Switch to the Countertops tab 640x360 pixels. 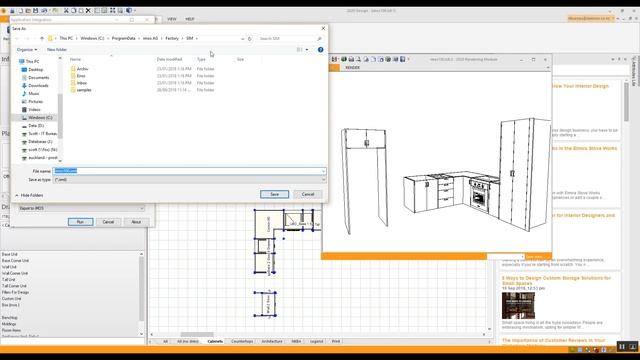(x=242, y=341)
